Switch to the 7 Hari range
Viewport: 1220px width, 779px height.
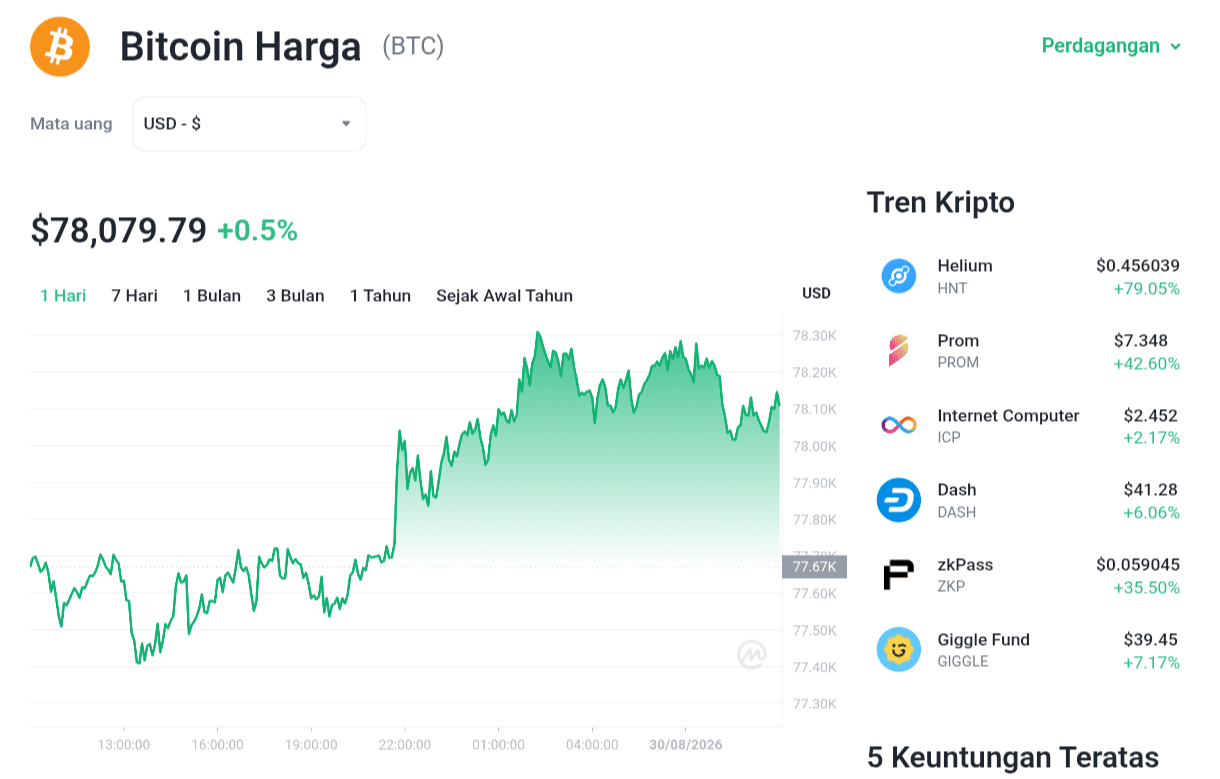(134, 296)
